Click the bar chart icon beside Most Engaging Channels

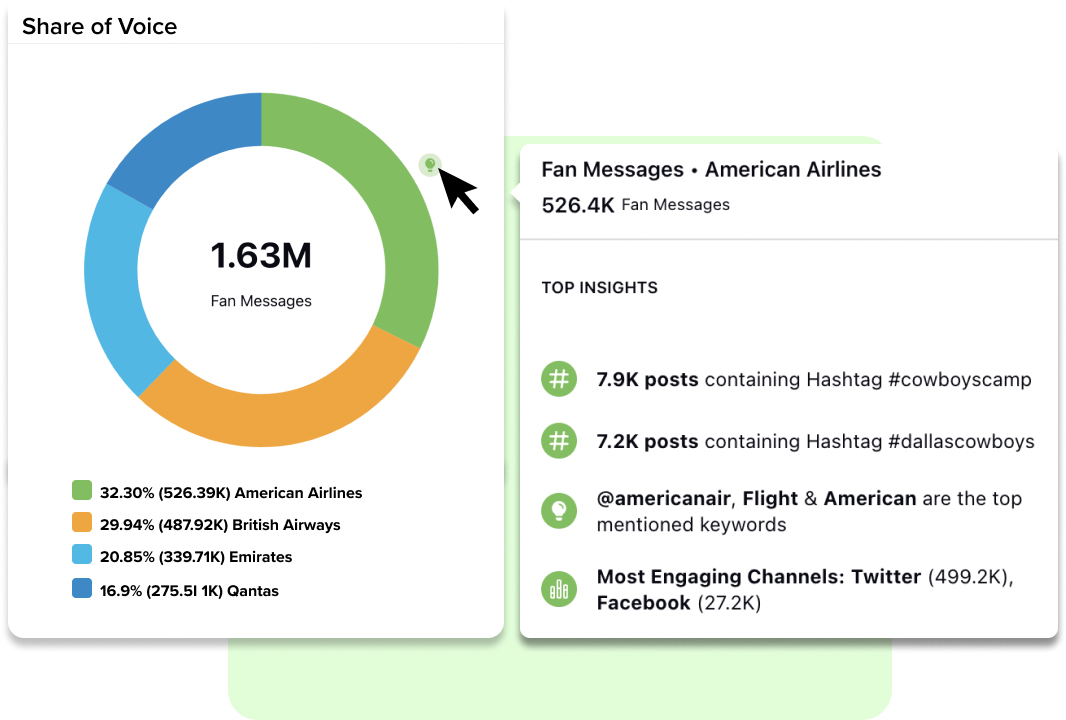click(559, 589)
